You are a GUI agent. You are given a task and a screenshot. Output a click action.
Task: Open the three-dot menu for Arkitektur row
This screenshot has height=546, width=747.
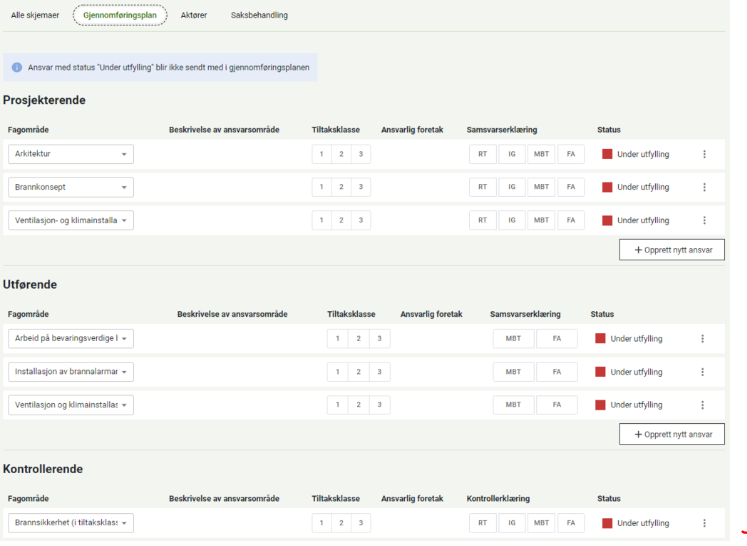pyautogui.click(x=704, y=154)
